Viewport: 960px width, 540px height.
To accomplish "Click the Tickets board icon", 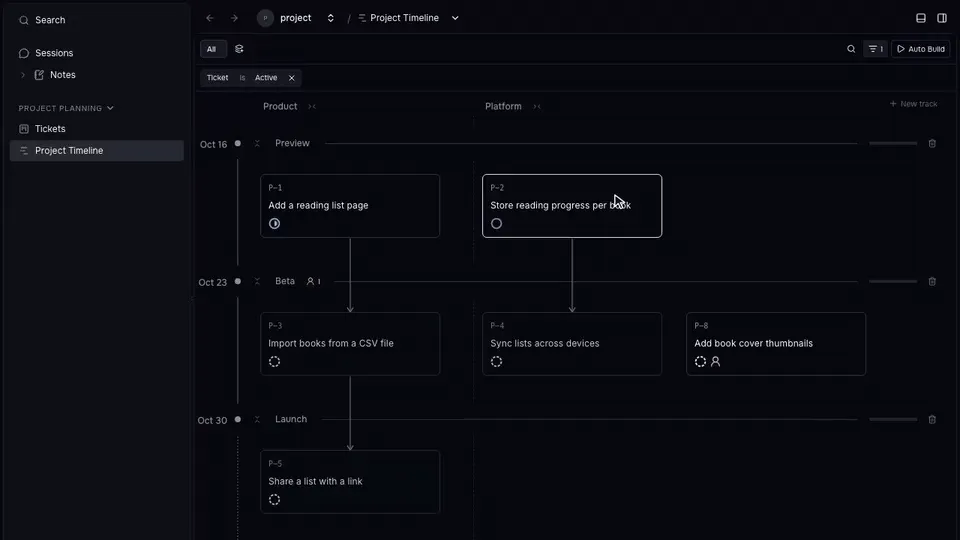I will pos(24,129).
